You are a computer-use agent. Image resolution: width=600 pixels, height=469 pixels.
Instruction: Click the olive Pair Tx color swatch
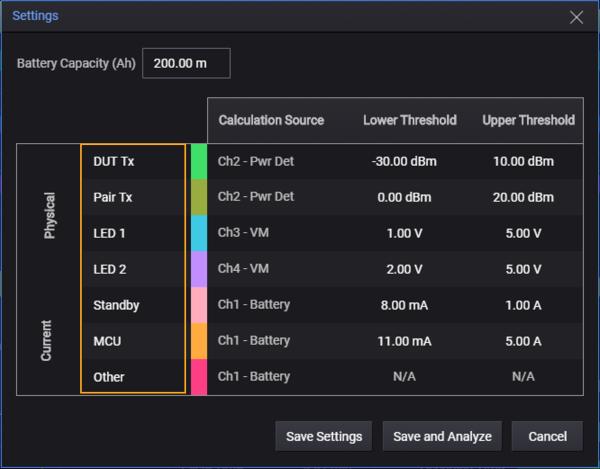click(x=199, y=197)
